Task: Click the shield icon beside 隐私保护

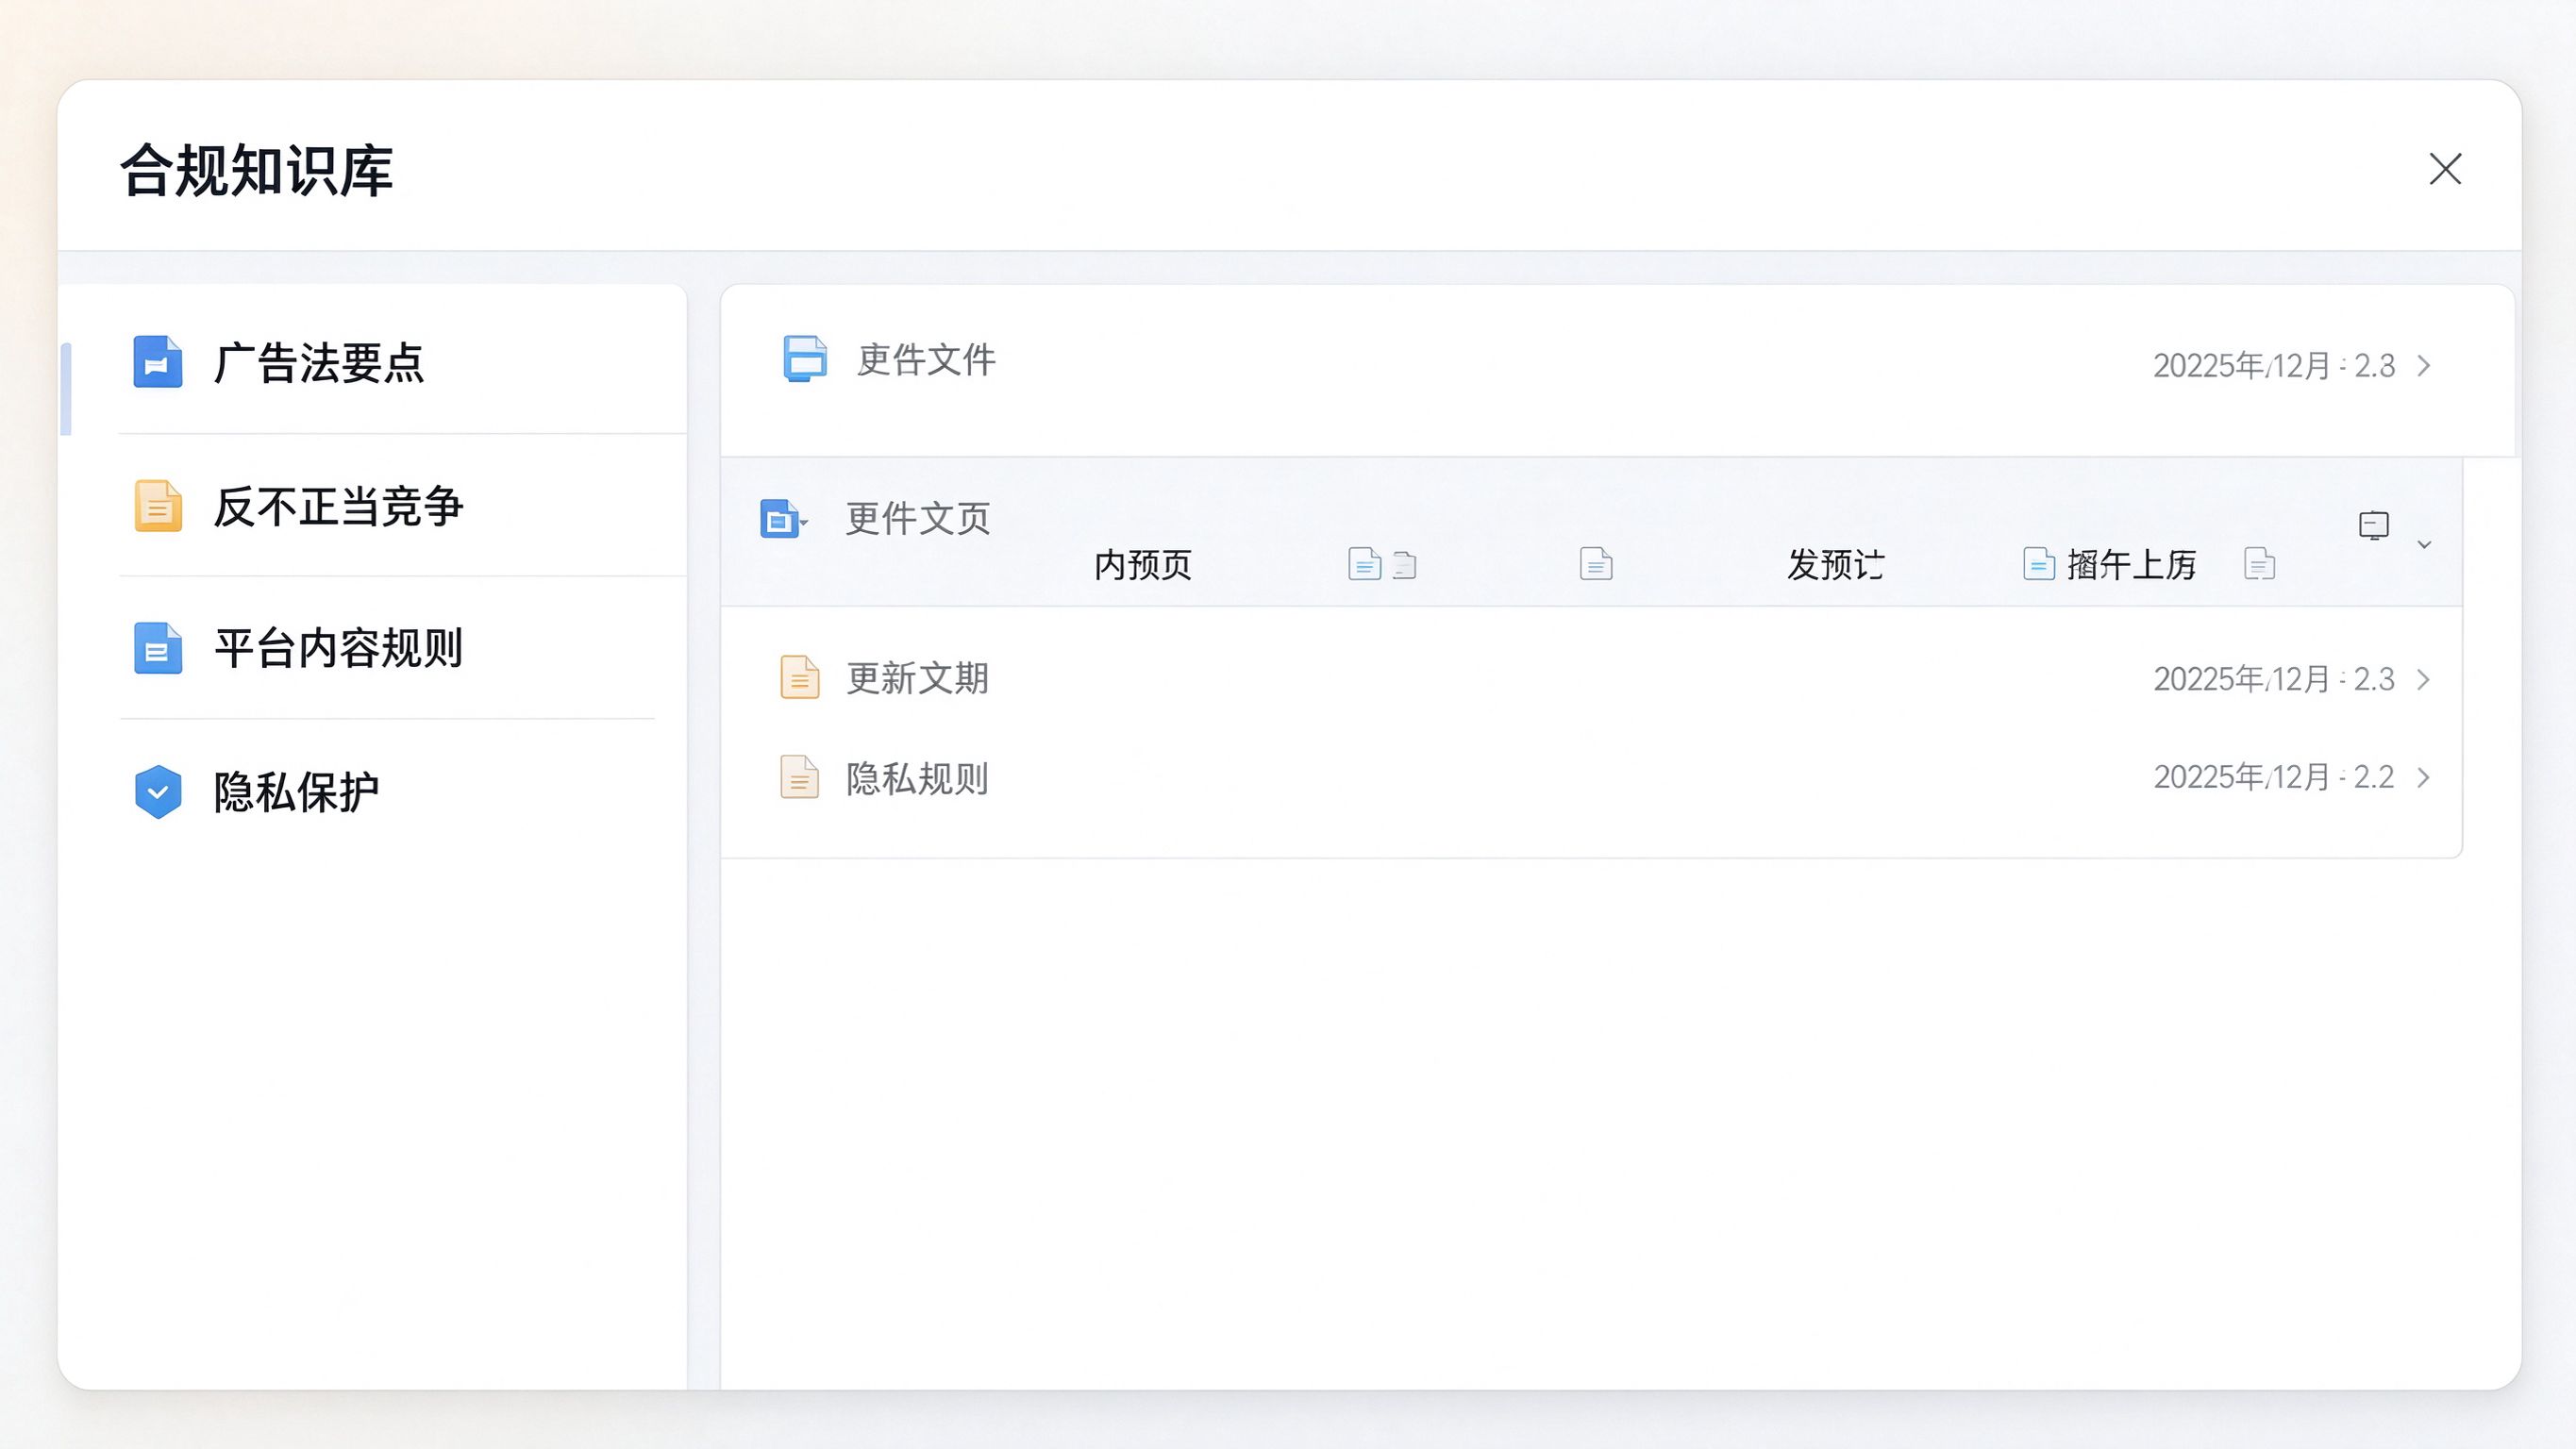Action: tap(158, 792)
